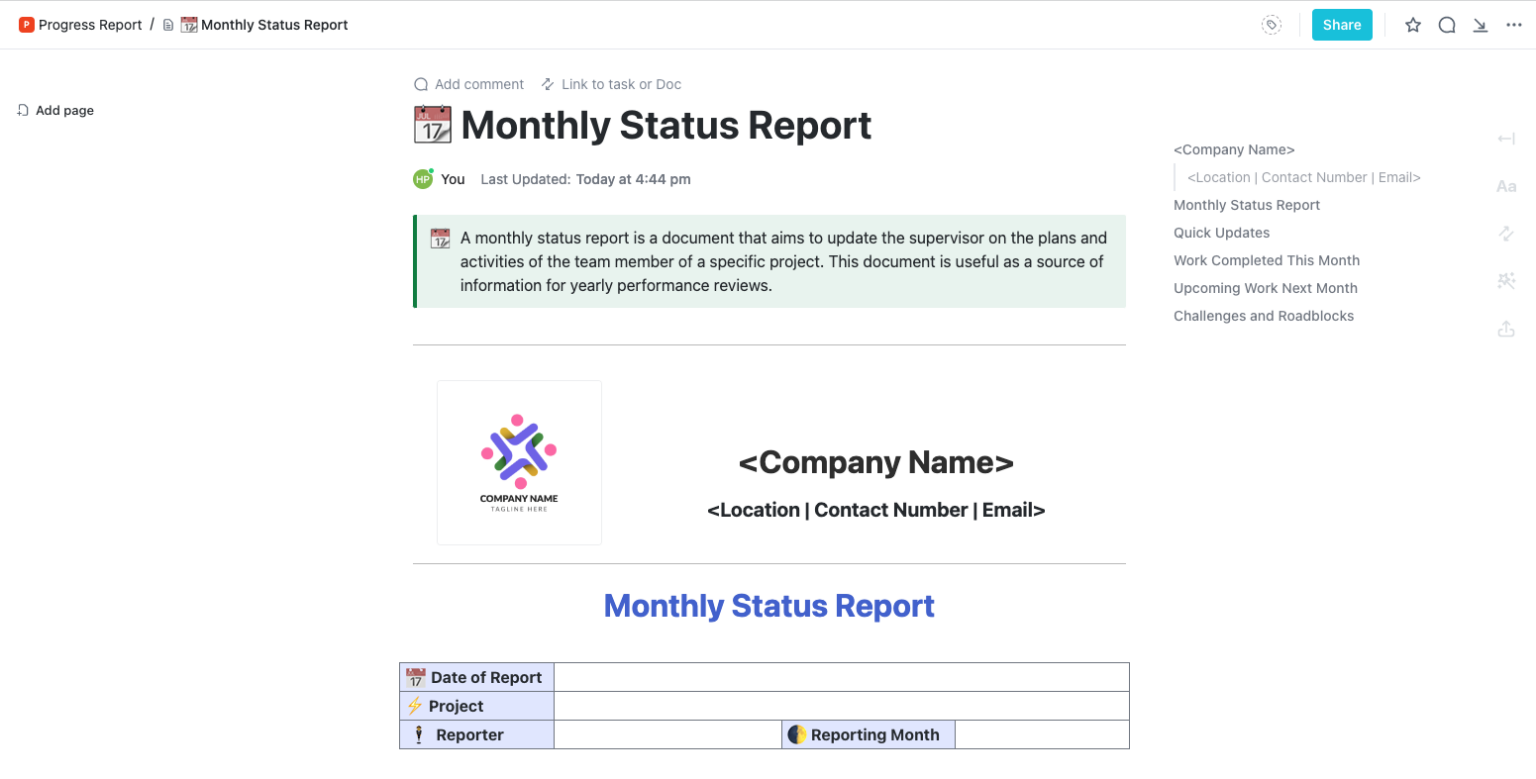This screenshot has height=779, width=1536.
Task: Click the export icon below the AI wand
Action: point(1507,328)
